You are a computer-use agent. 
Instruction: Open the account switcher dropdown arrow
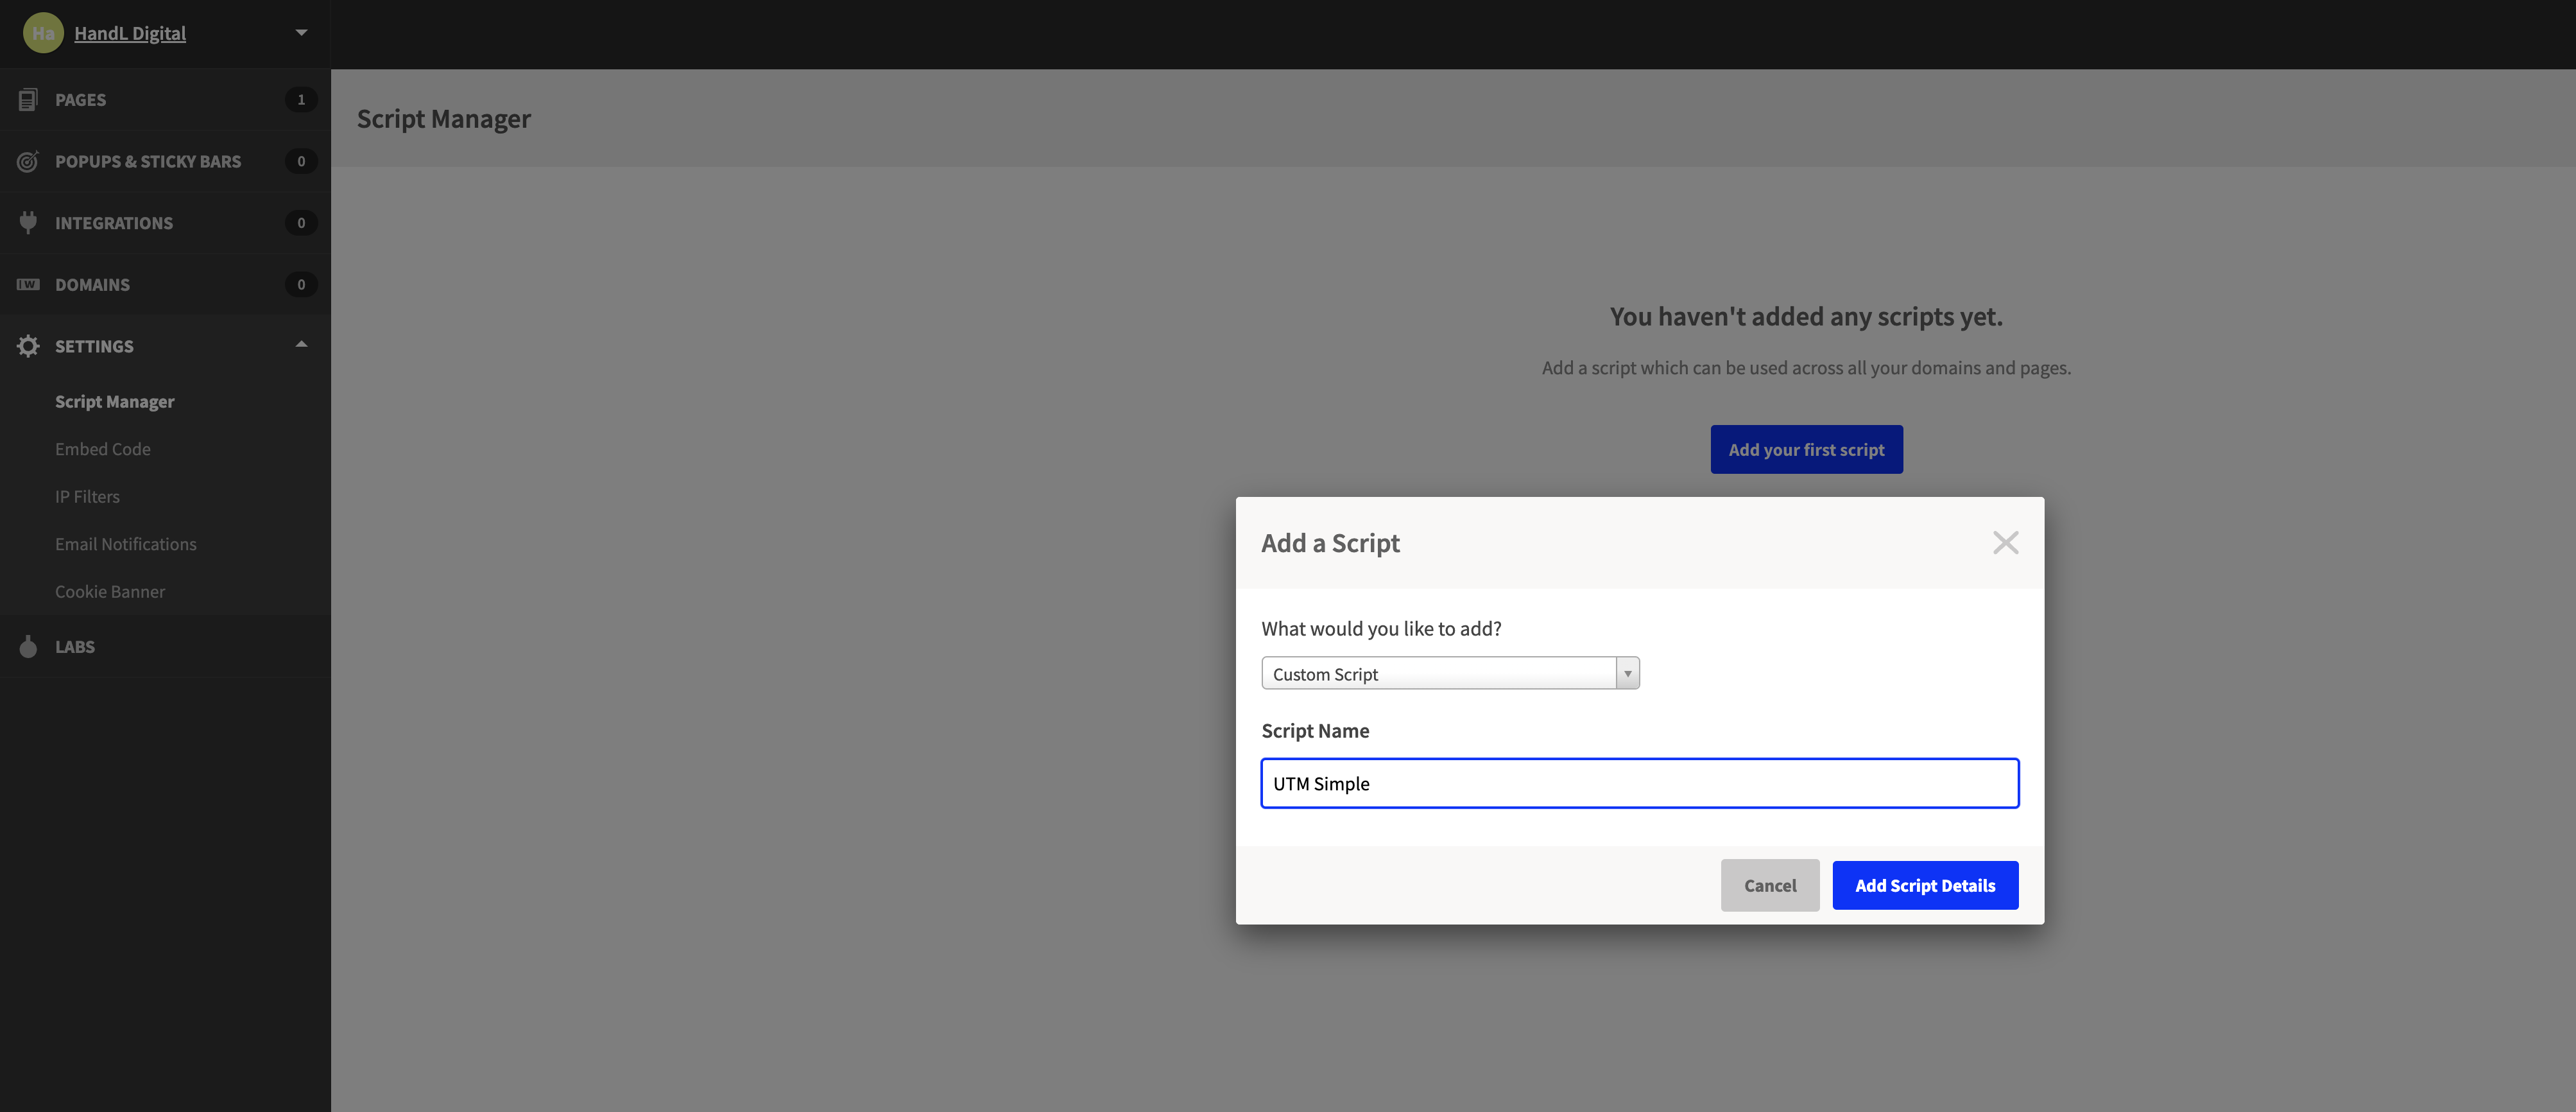pyautogui.click(x=301, y=33)
